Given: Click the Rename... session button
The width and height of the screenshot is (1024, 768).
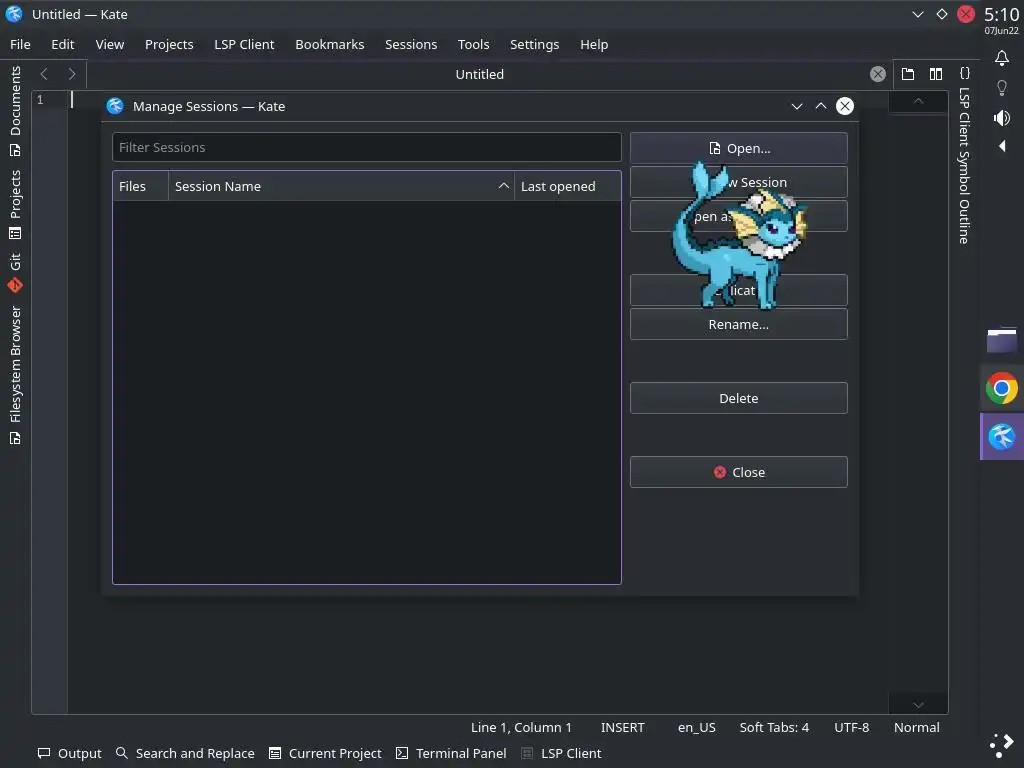Looking at the screenshot, I should (x=739, y=324).
